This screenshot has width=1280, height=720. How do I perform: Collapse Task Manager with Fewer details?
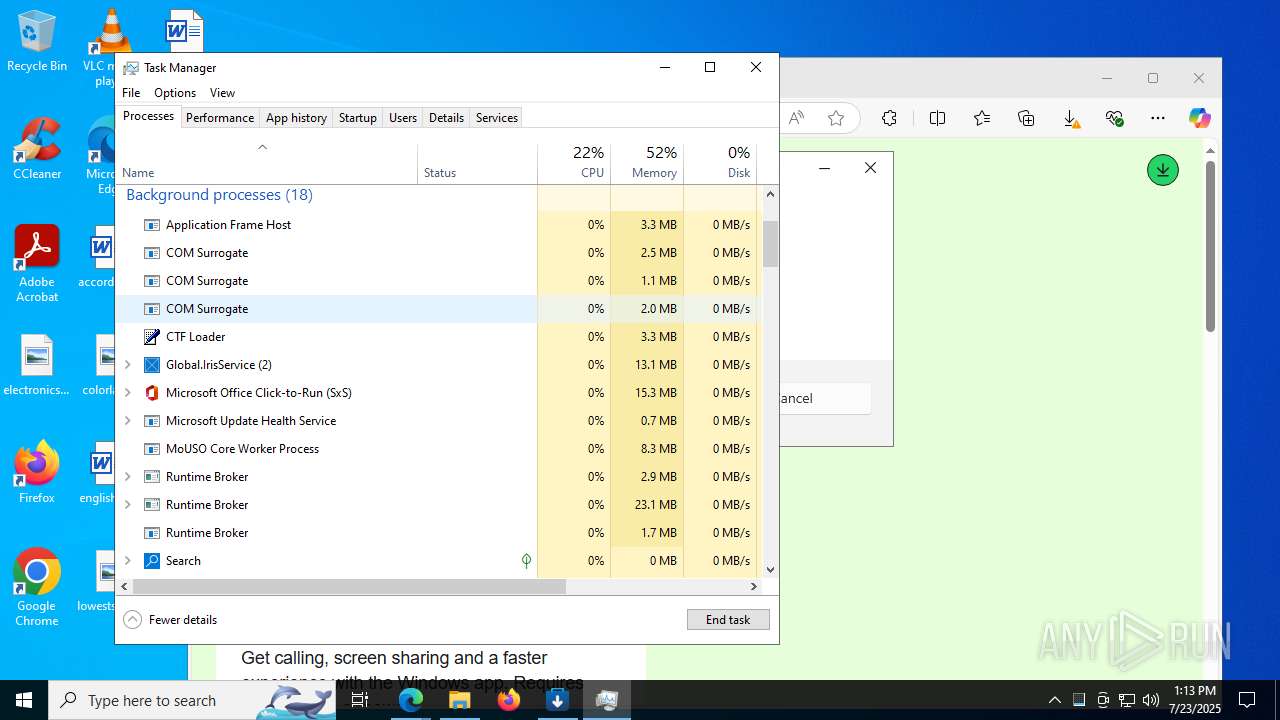pyautogui.click(x=170, y=620)
